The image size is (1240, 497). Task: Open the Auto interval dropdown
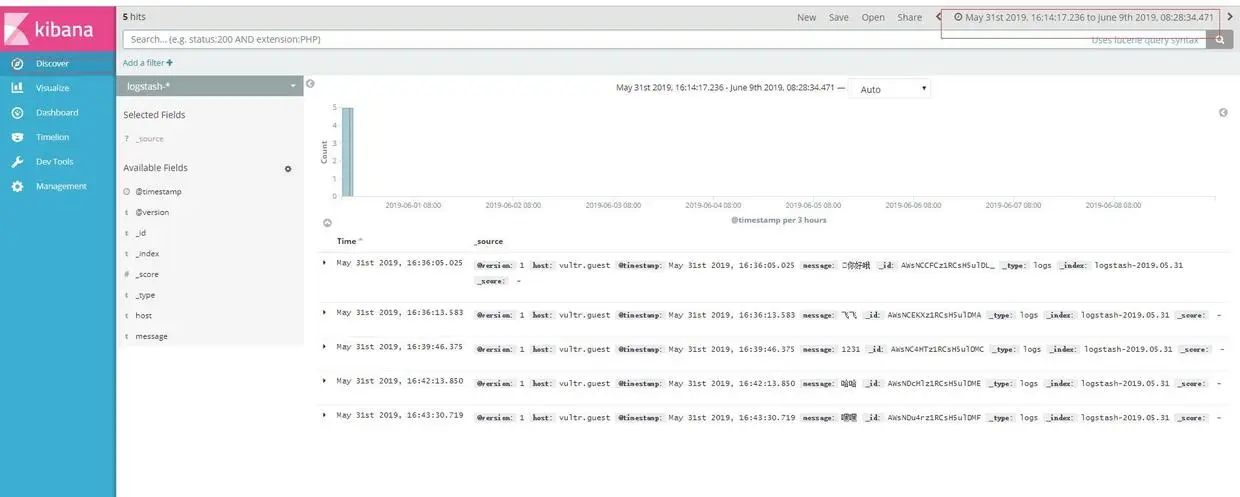pos(890,89)
